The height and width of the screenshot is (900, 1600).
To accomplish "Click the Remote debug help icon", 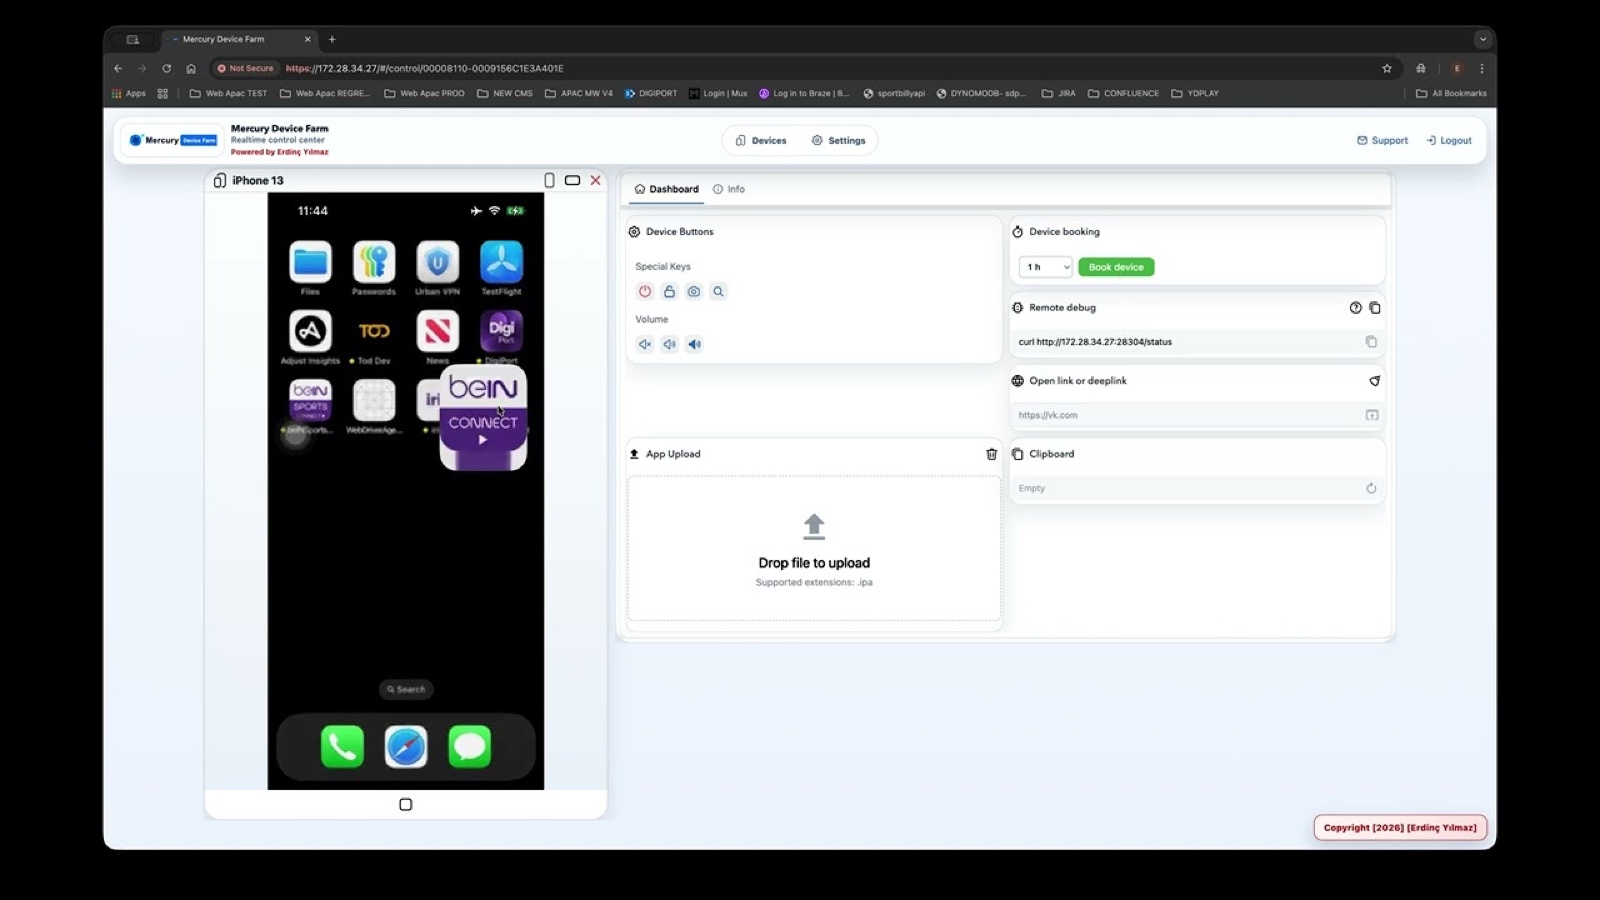I will click(x=1355, y=308).
